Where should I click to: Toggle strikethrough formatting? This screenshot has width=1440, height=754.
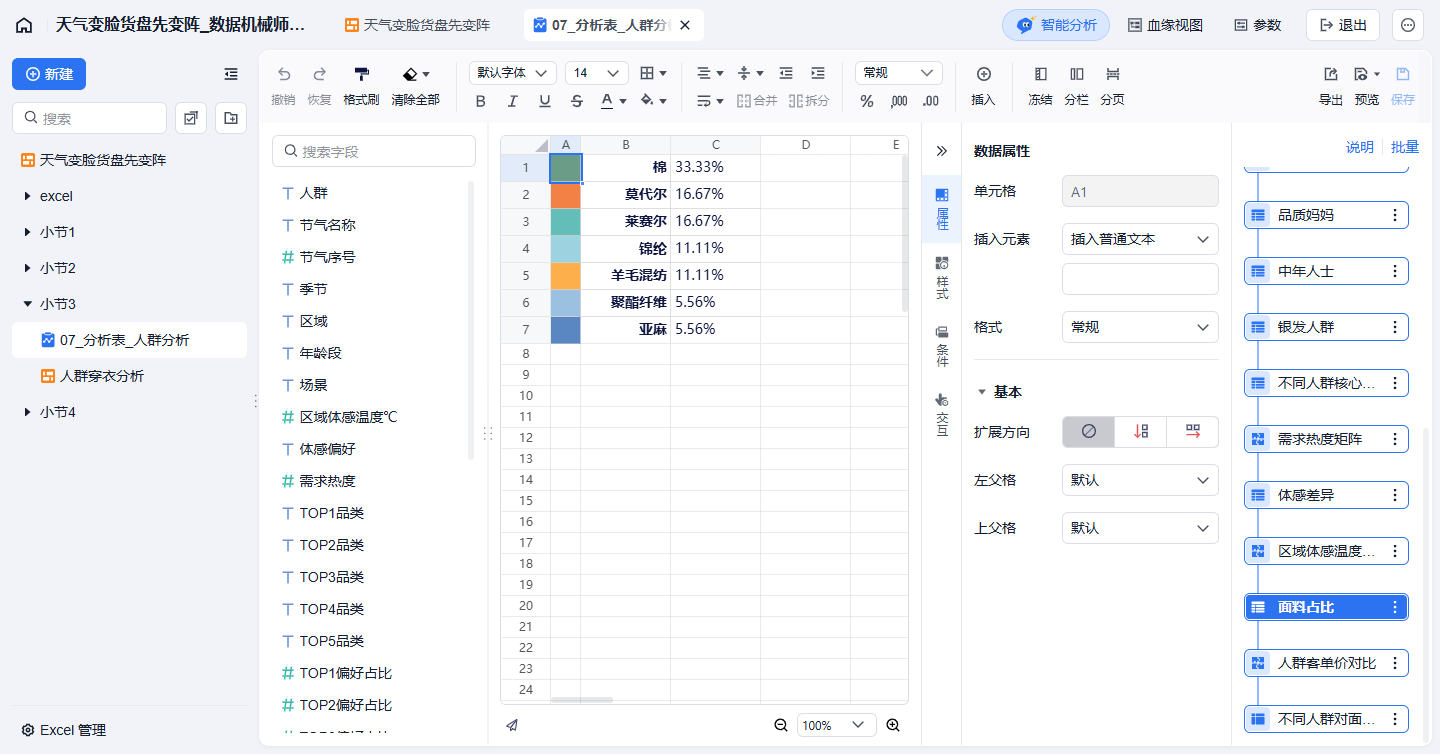[x=577, y=100]
